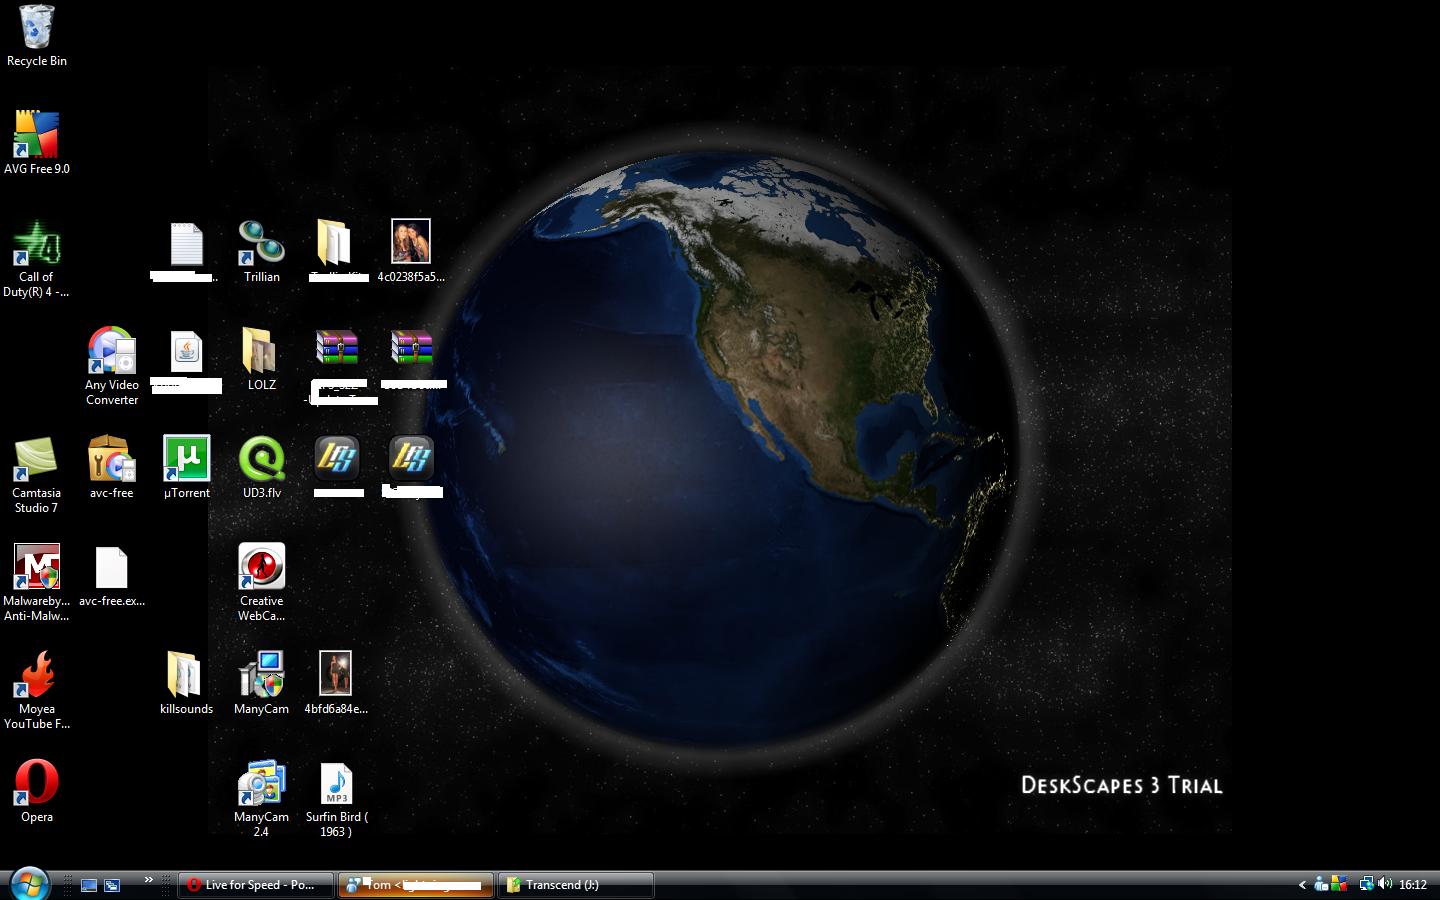Select the Java file icon on the desktop
Image resolution: width=1440 pixels, height=900 pixels.
pyautogui.click(x=186, y=351)
